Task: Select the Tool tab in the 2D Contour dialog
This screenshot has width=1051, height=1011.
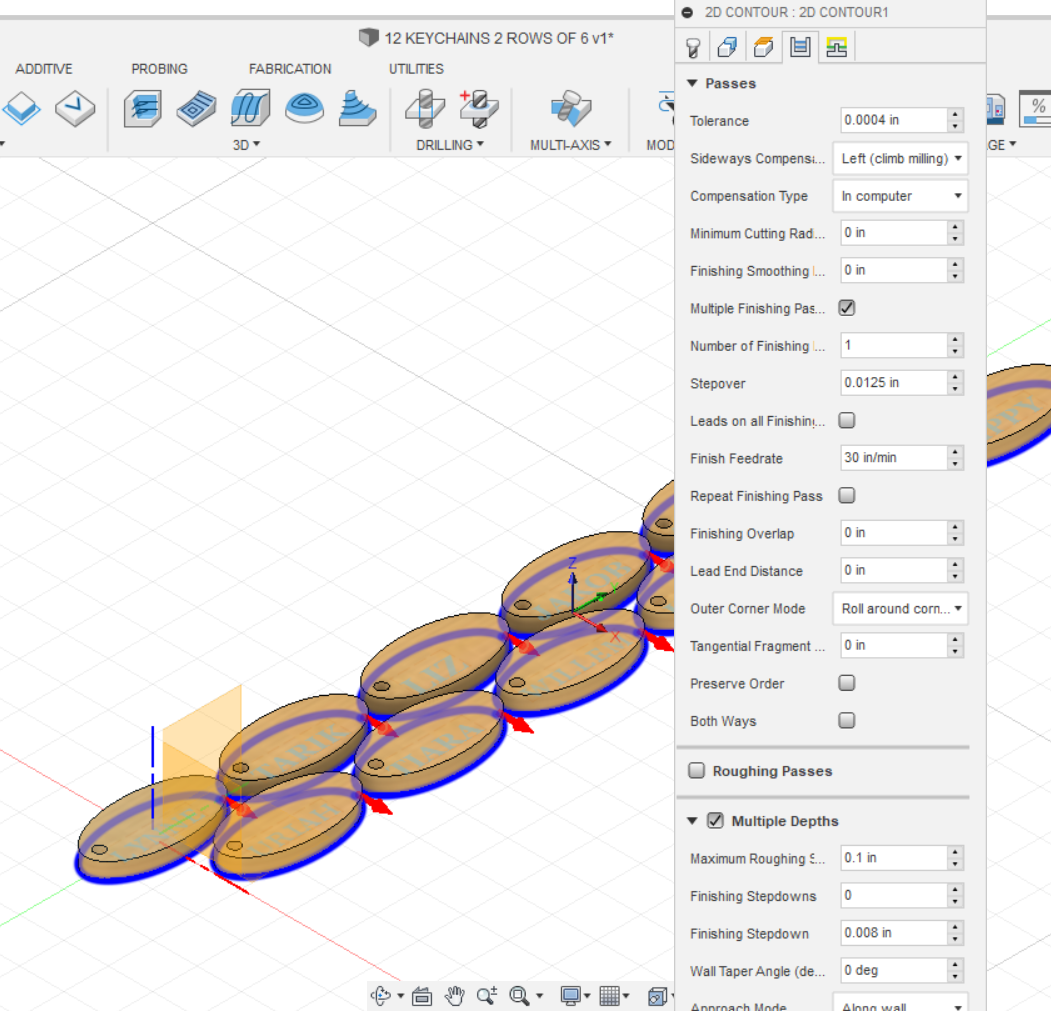Action: click(693, 46)
